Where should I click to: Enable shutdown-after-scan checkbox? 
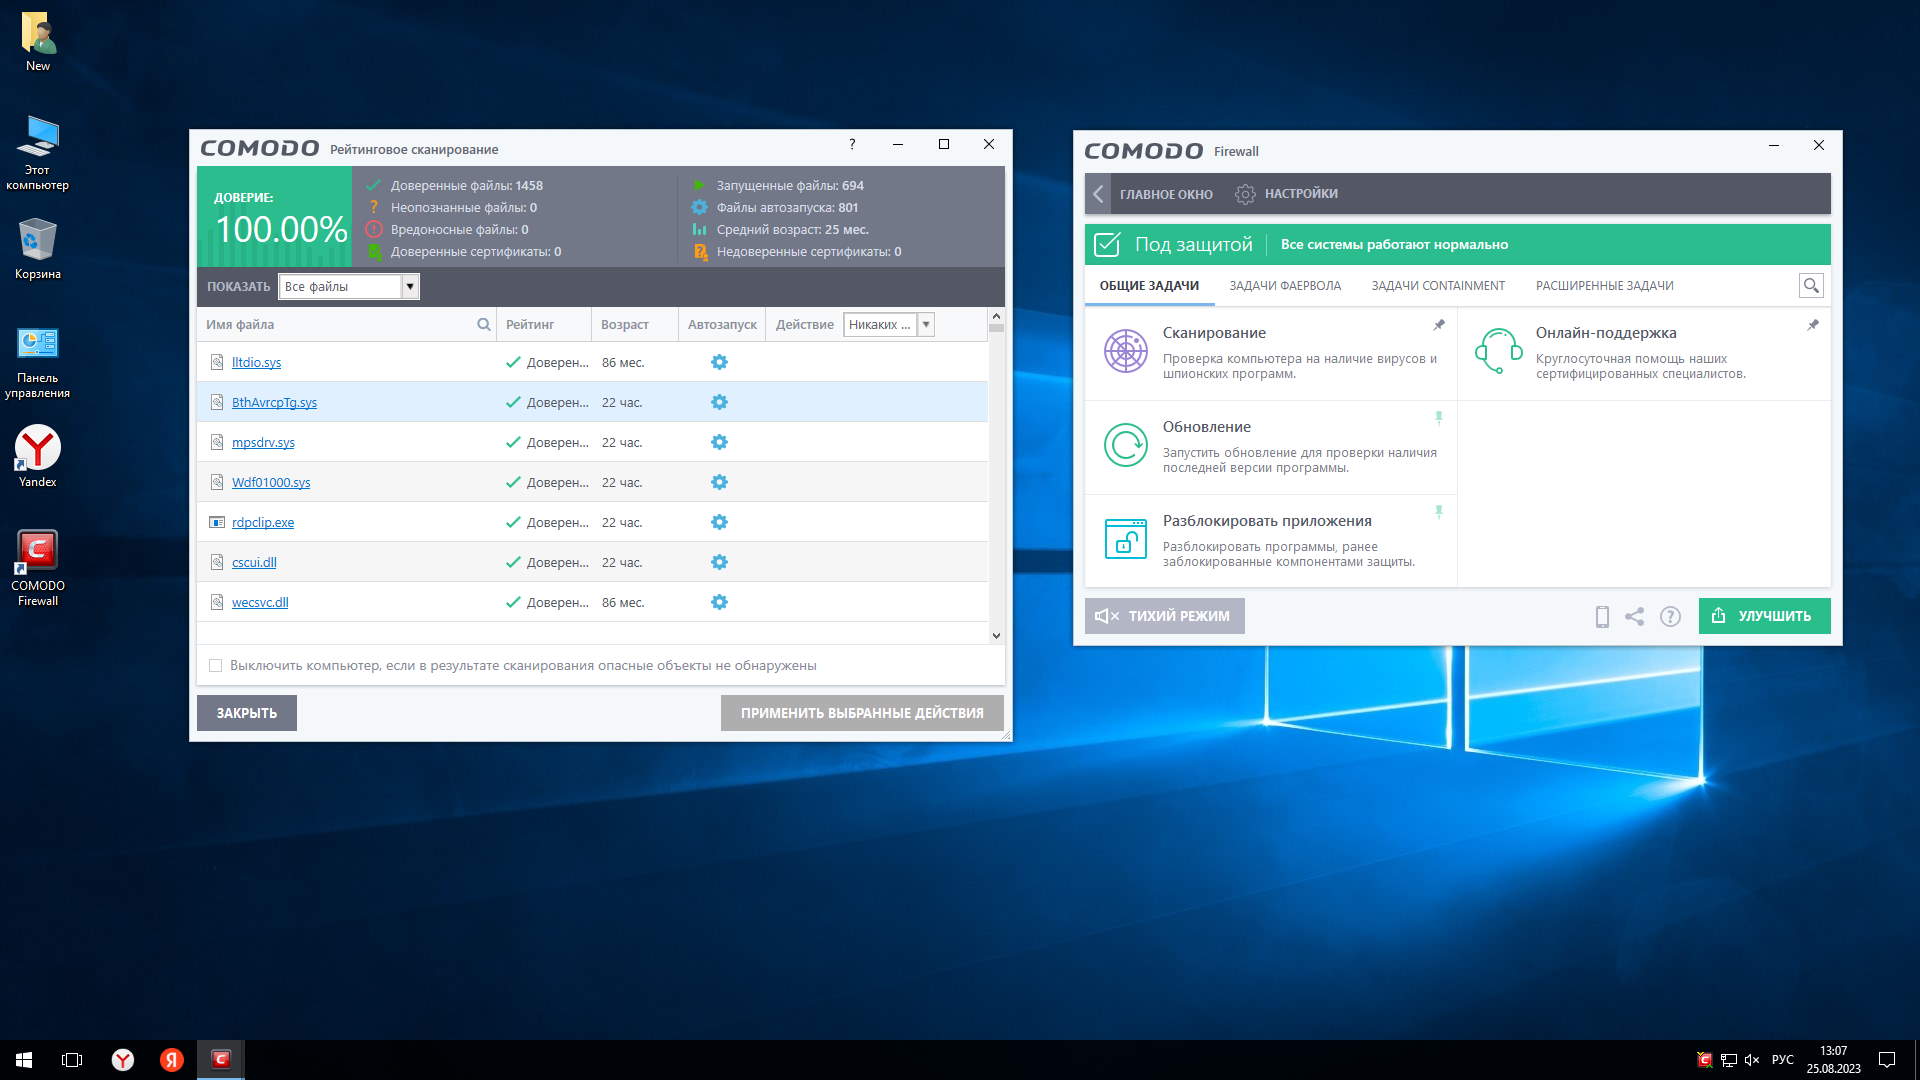215,665
